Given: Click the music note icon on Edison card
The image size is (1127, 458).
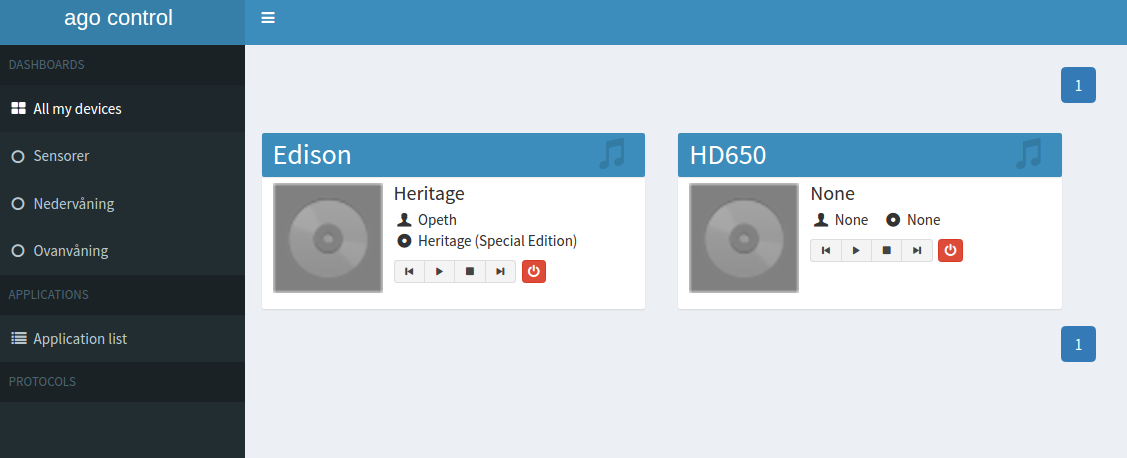Looking at the screenshot, I should point(612,154).
